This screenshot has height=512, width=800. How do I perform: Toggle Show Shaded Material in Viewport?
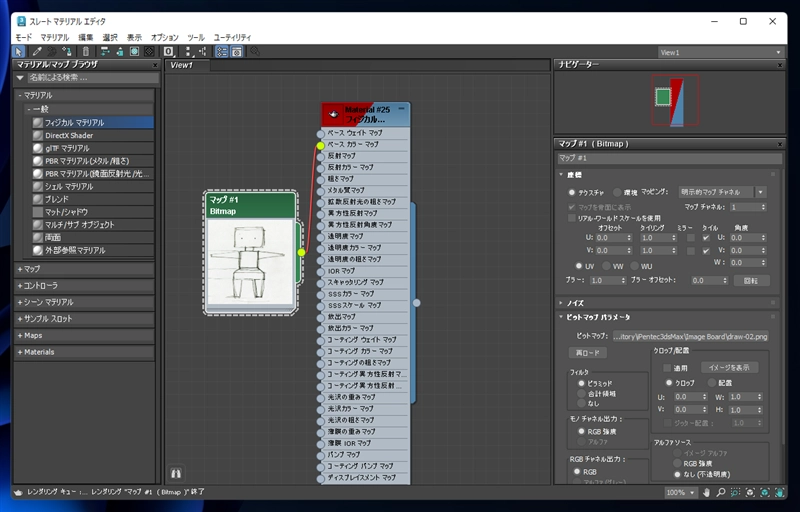point(134,52)
